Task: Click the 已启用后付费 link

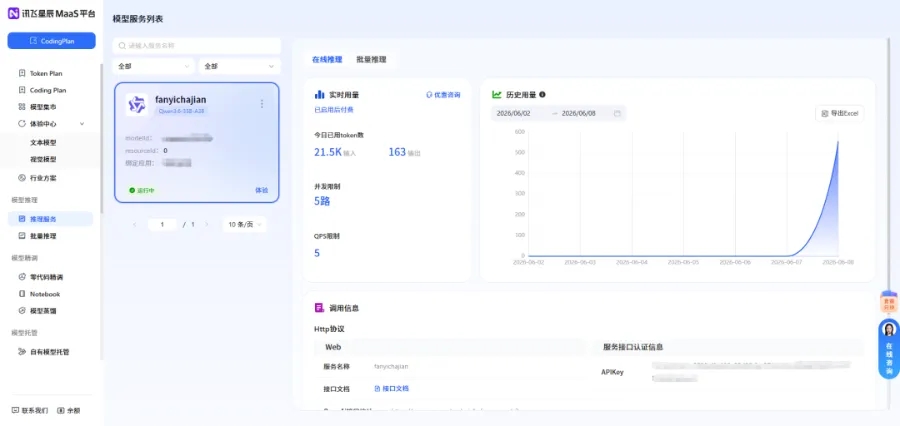Action: click(x=333, y=109)
